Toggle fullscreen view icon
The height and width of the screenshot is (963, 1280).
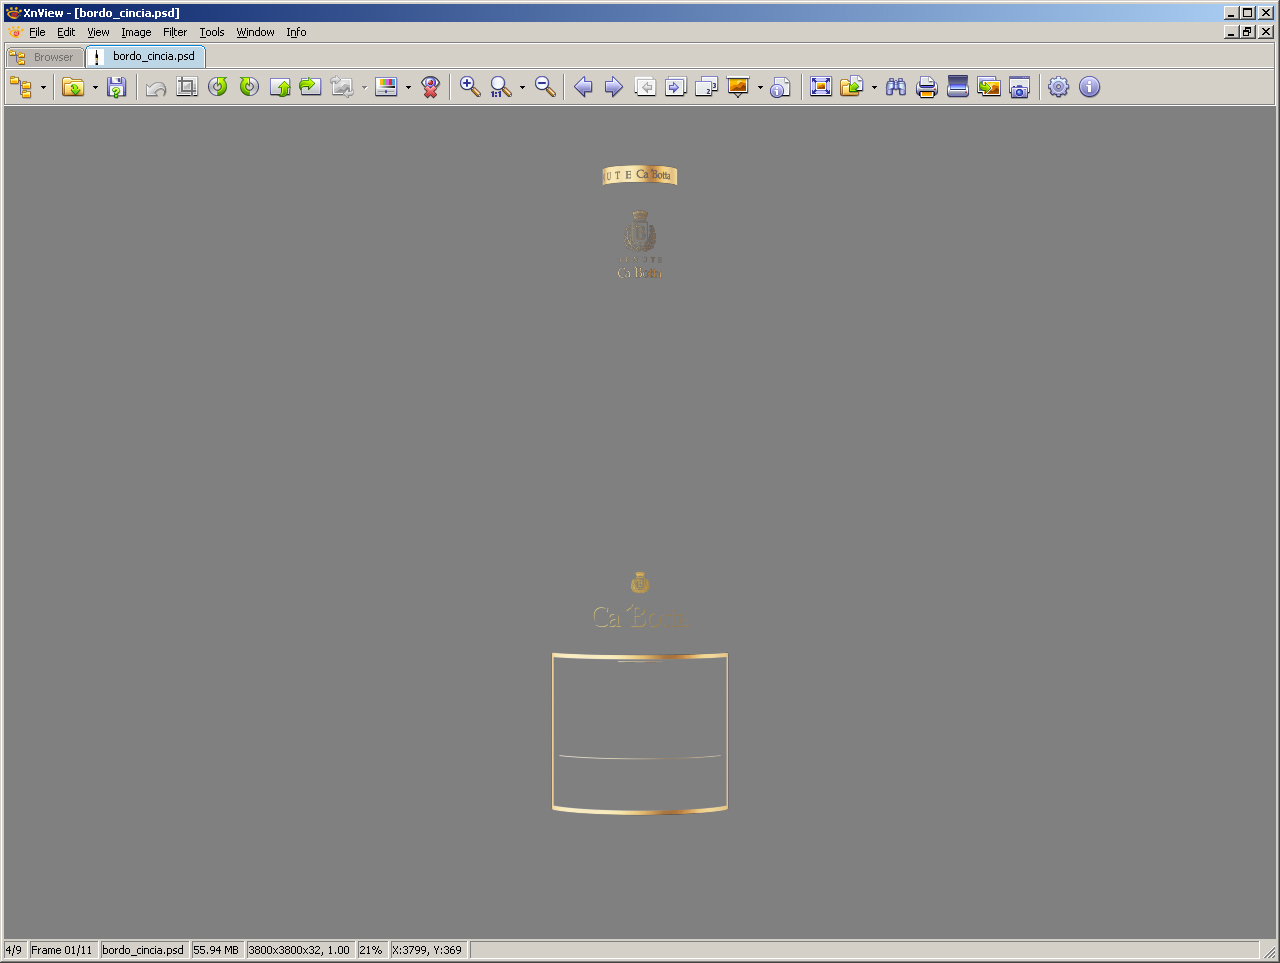coord(821,87)
